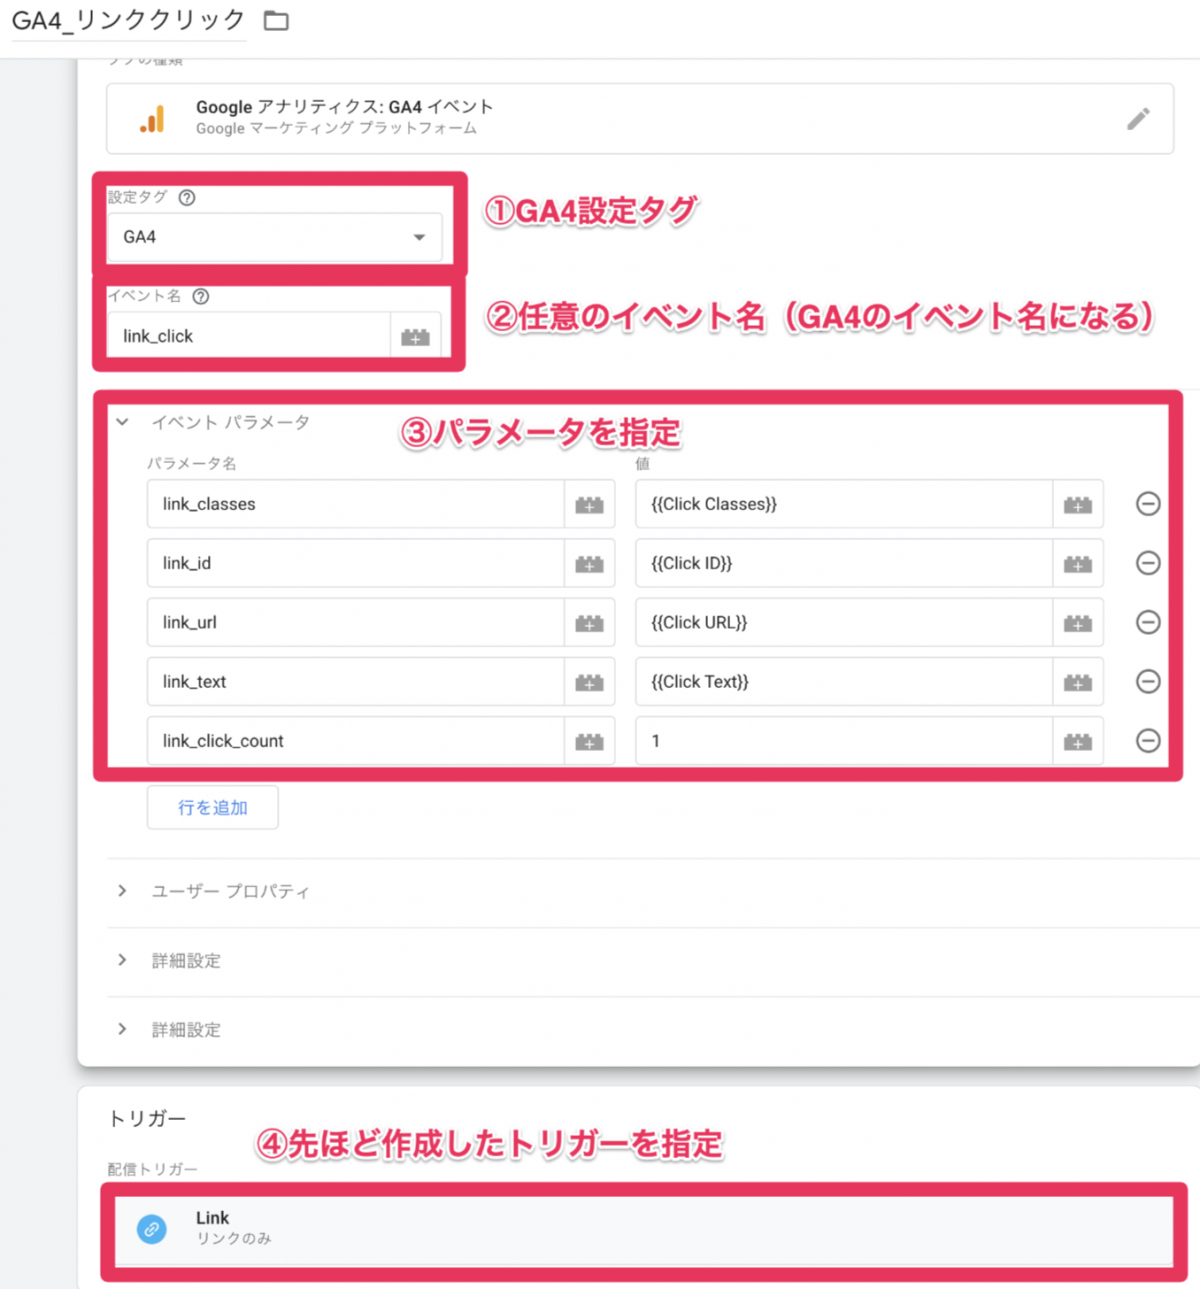Open variable picker for {{Click Classes}} value
Viewport: 1200px width, 1289px height.
(x=1077, y=505)
